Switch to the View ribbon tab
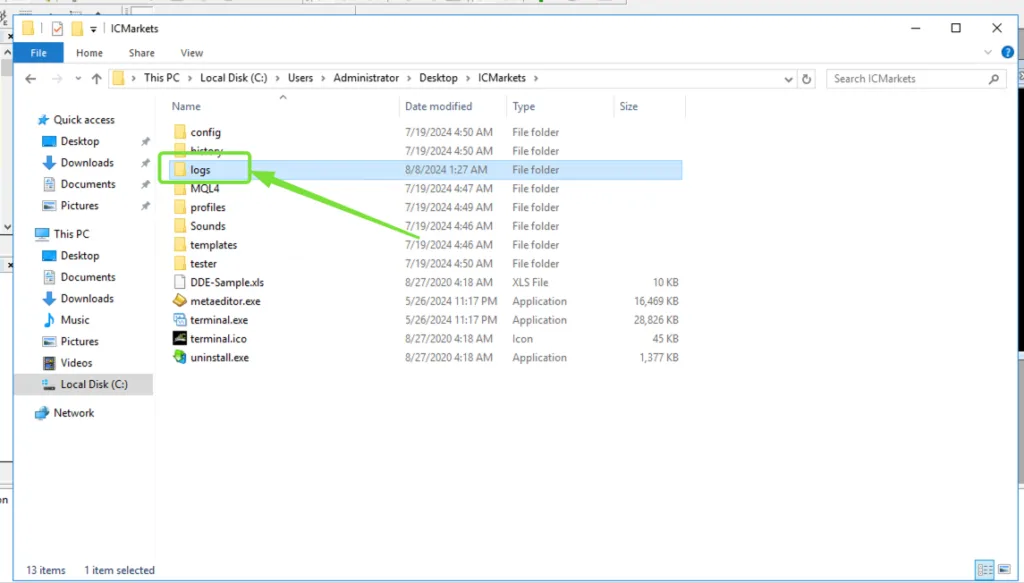 click(x=191, y=53)
